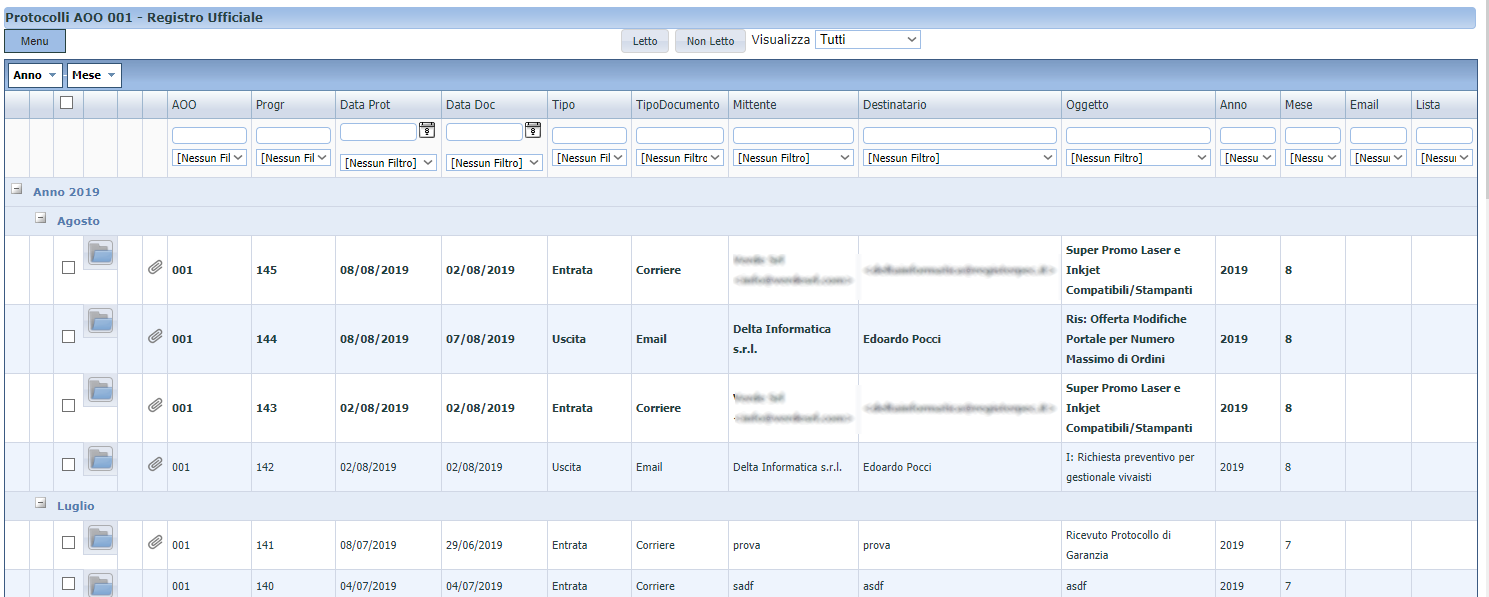Sort by the Oggetto column header
The image size is (1489, 597).
coord(1087,105)
